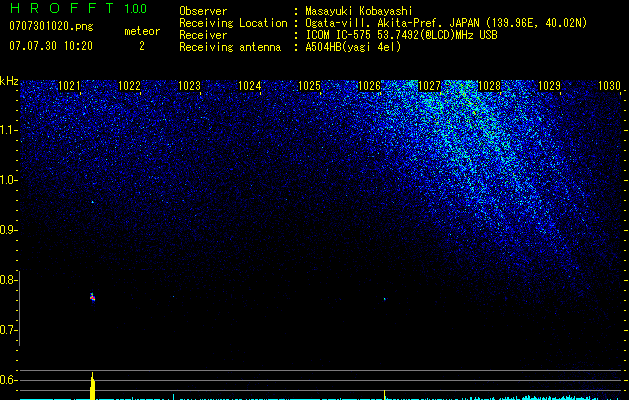Click the 1026 time marker

369,86
